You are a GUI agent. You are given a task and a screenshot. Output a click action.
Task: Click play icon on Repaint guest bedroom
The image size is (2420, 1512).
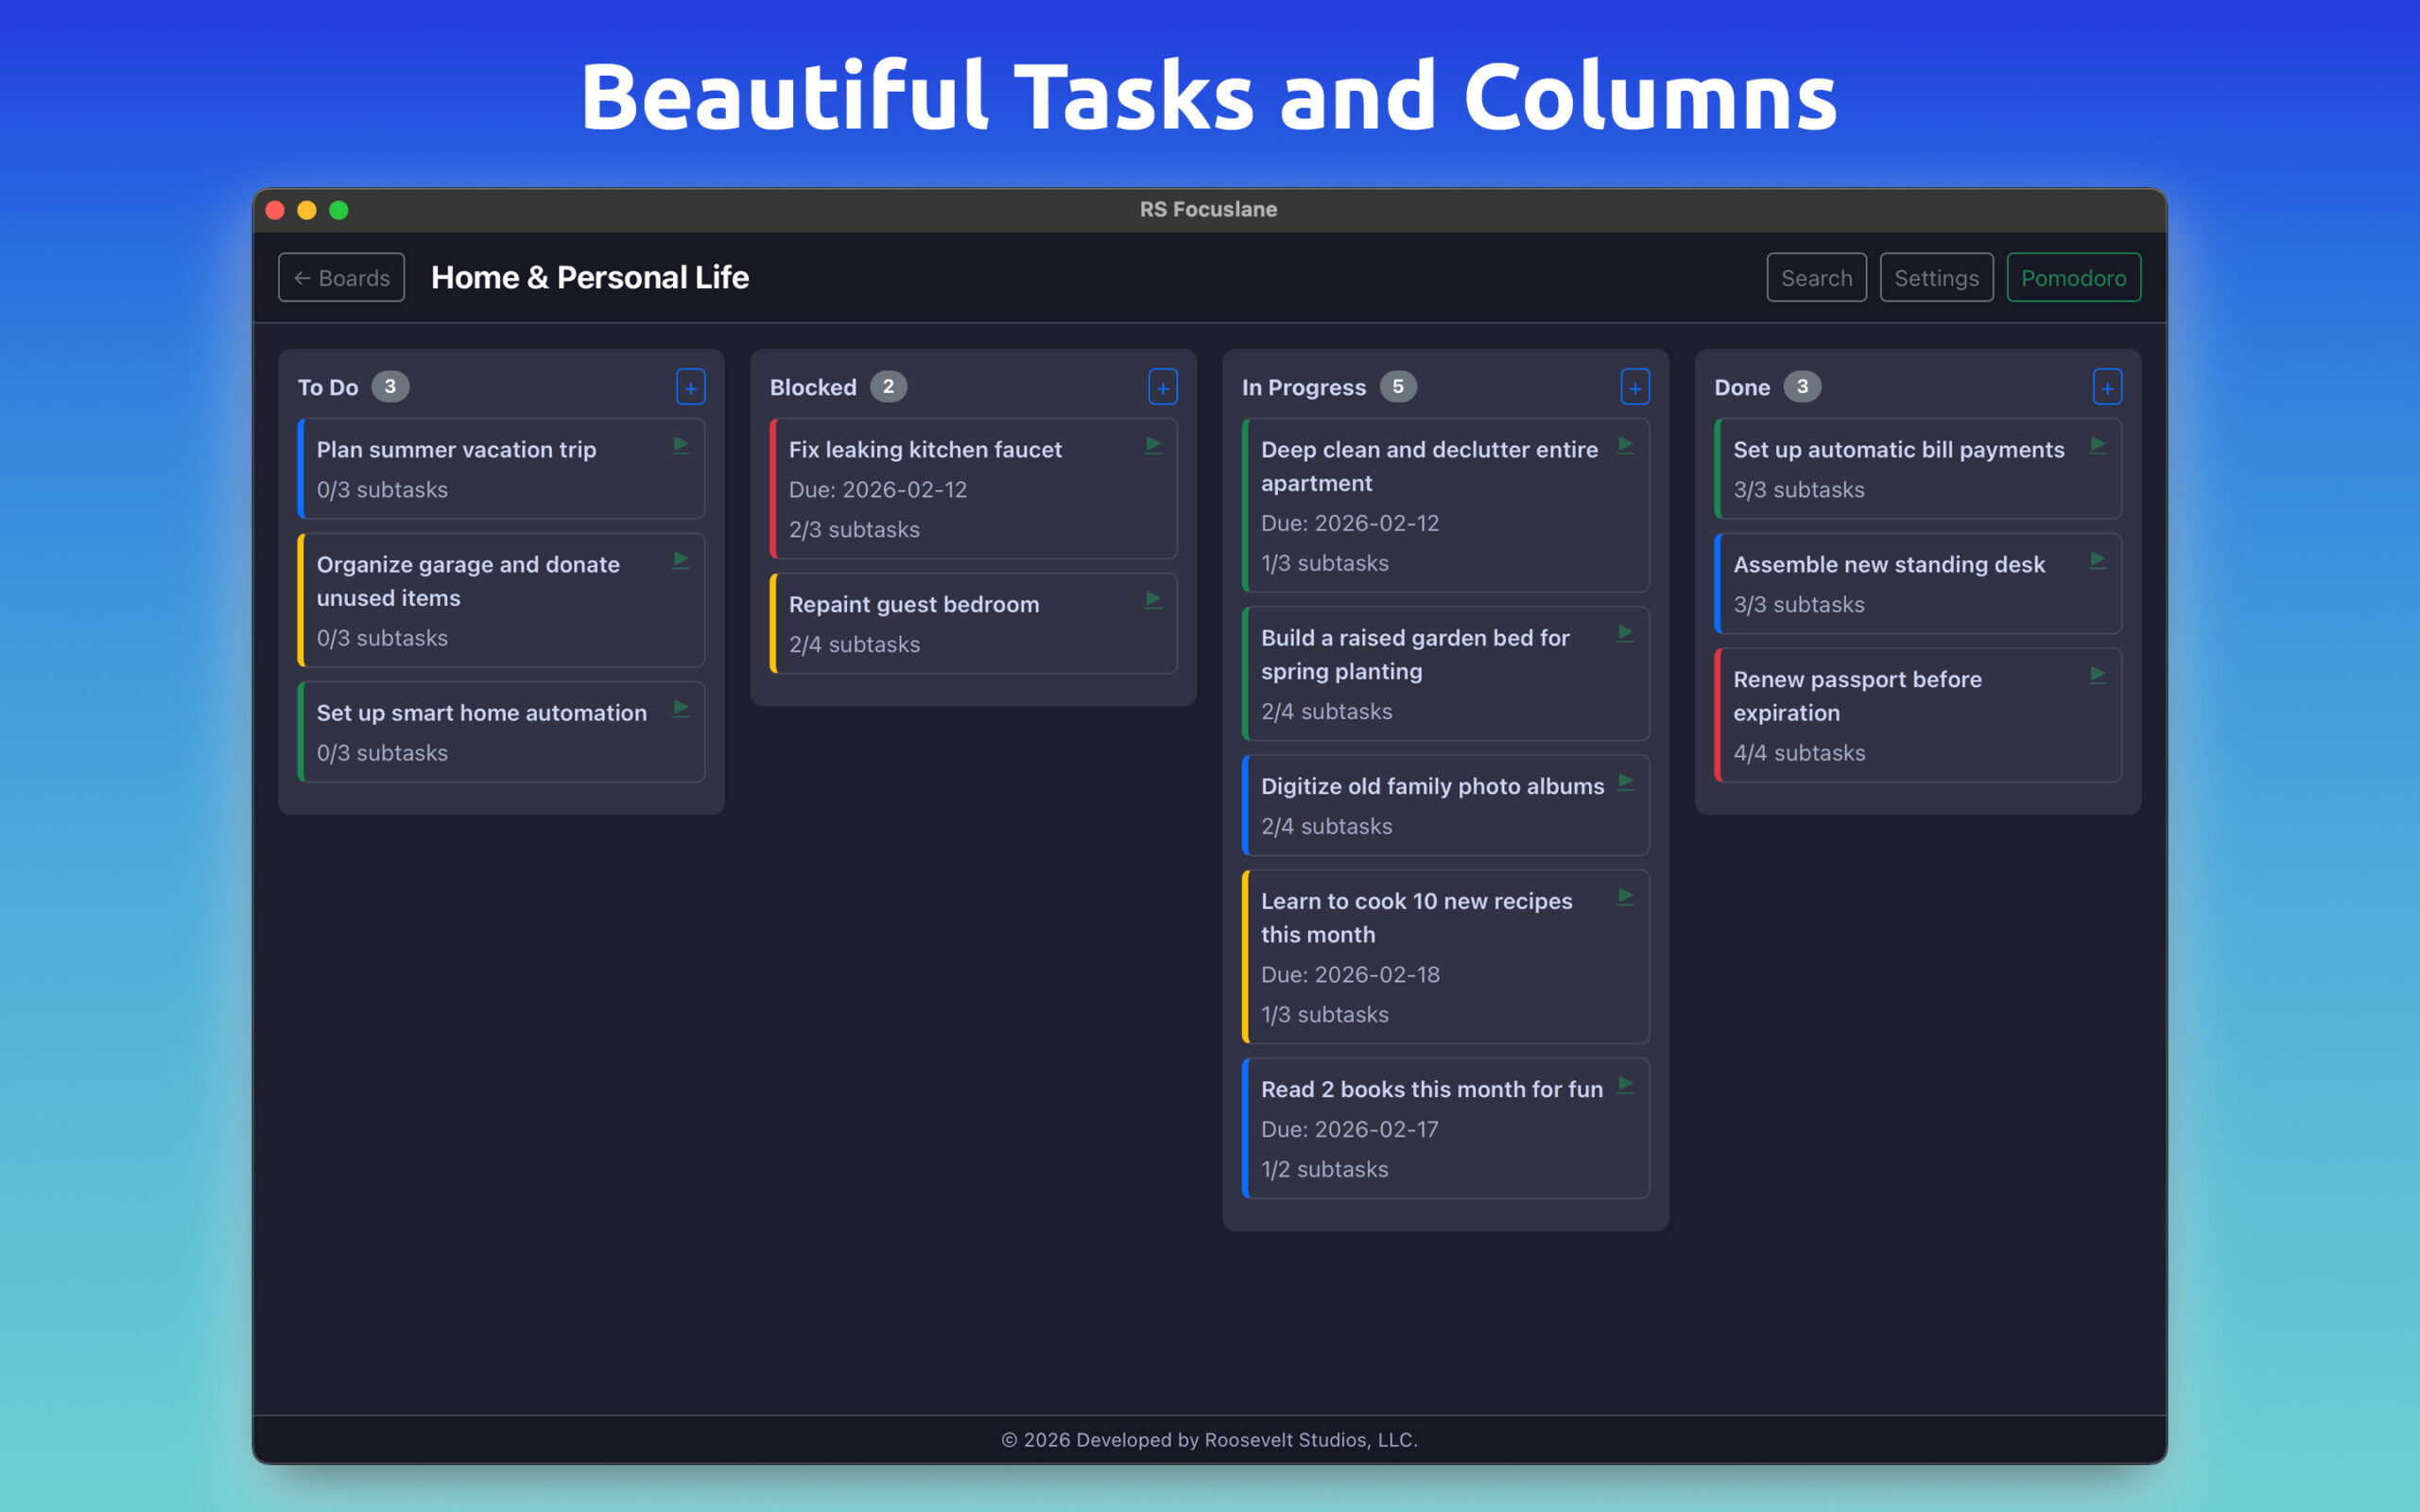click(x=1153, y=600)
